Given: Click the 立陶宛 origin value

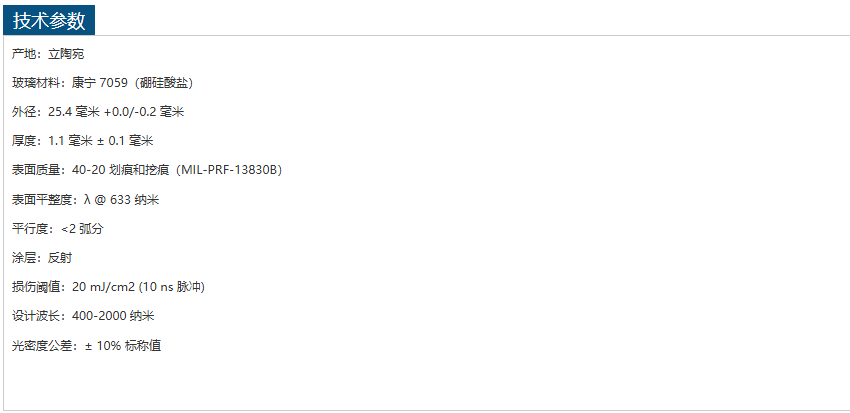Looking at the screenshot, I should 66,53.
